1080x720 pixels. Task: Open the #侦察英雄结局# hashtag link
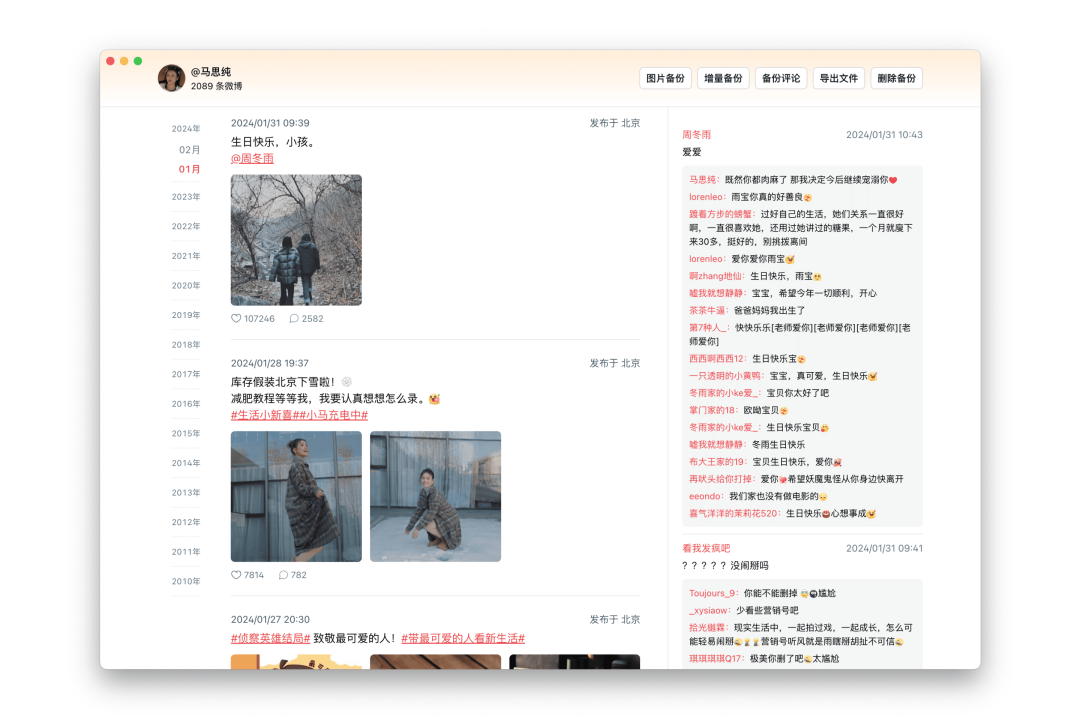tap(271, 639)
